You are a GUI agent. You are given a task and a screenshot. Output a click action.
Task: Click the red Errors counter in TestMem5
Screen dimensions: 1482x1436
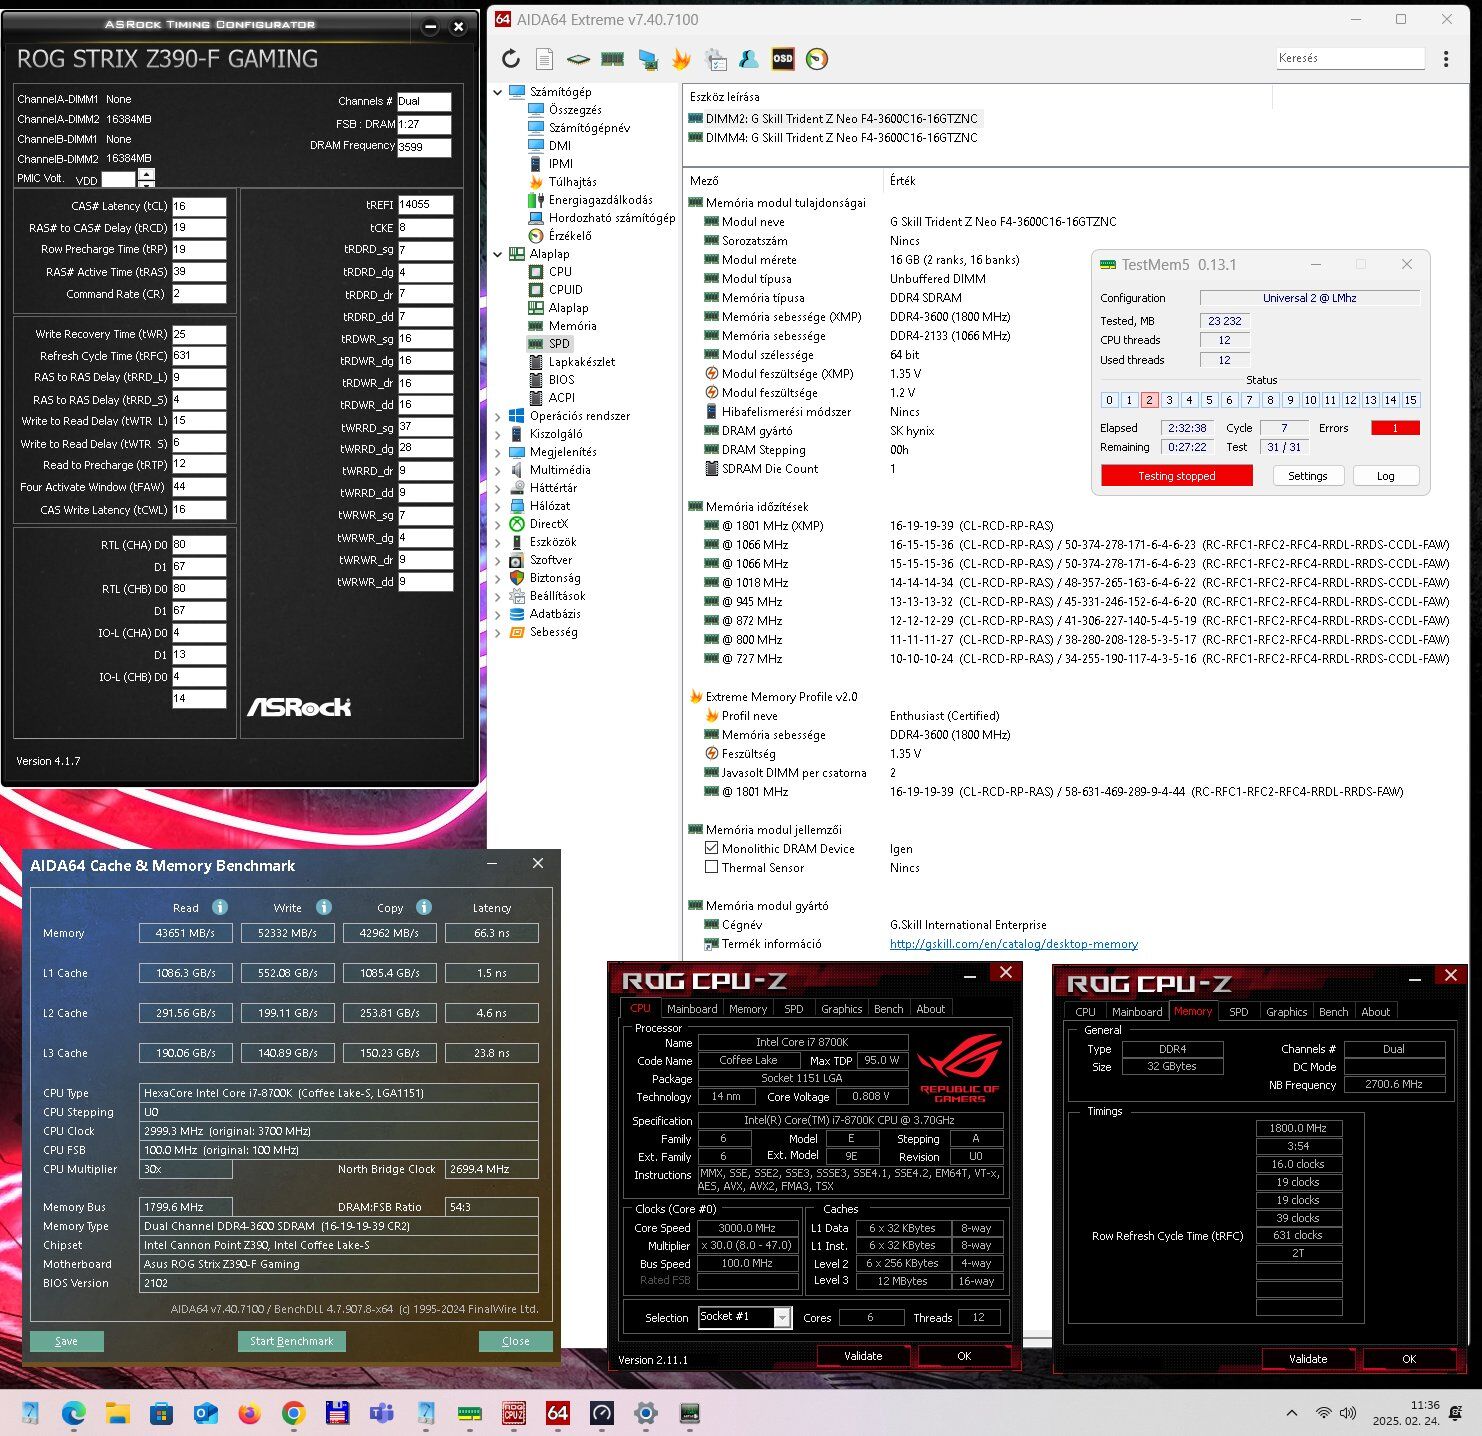pos(1395,428)
